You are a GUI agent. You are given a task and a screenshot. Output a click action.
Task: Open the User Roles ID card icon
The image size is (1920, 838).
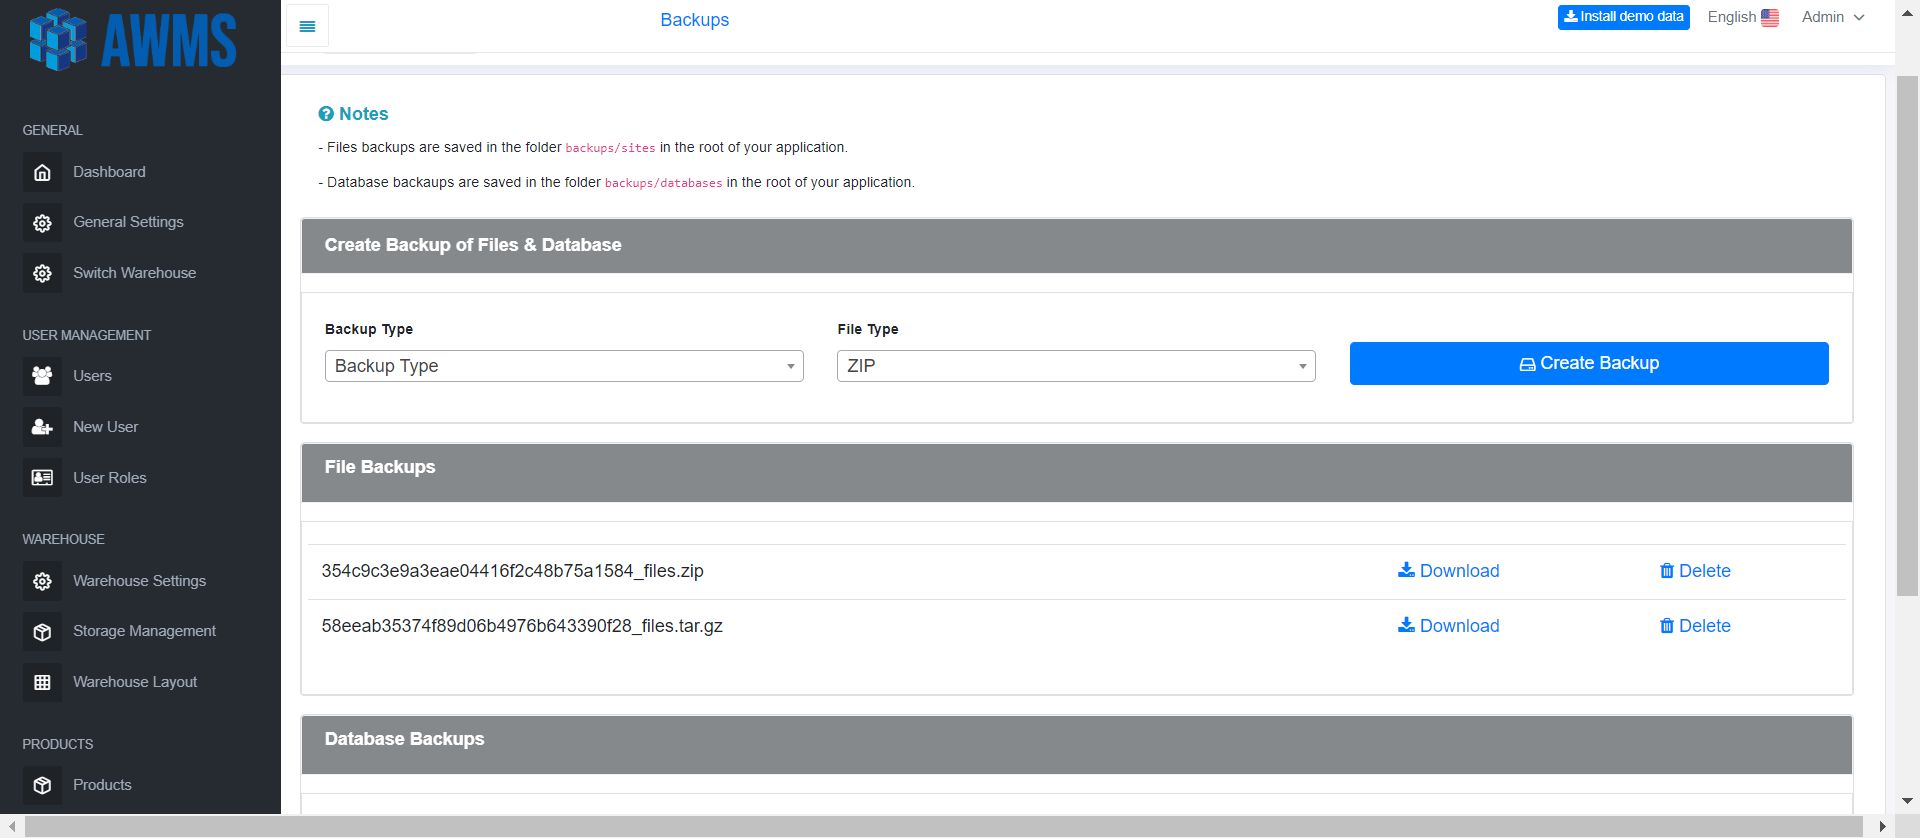[x=42, y=478]
